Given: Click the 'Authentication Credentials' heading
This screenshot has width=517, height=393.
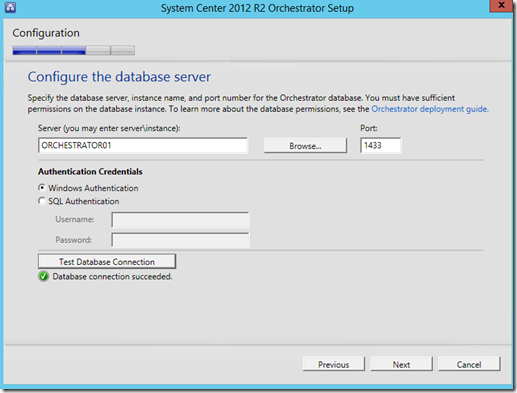Looking at the screenshot, I should coord(90,171).
